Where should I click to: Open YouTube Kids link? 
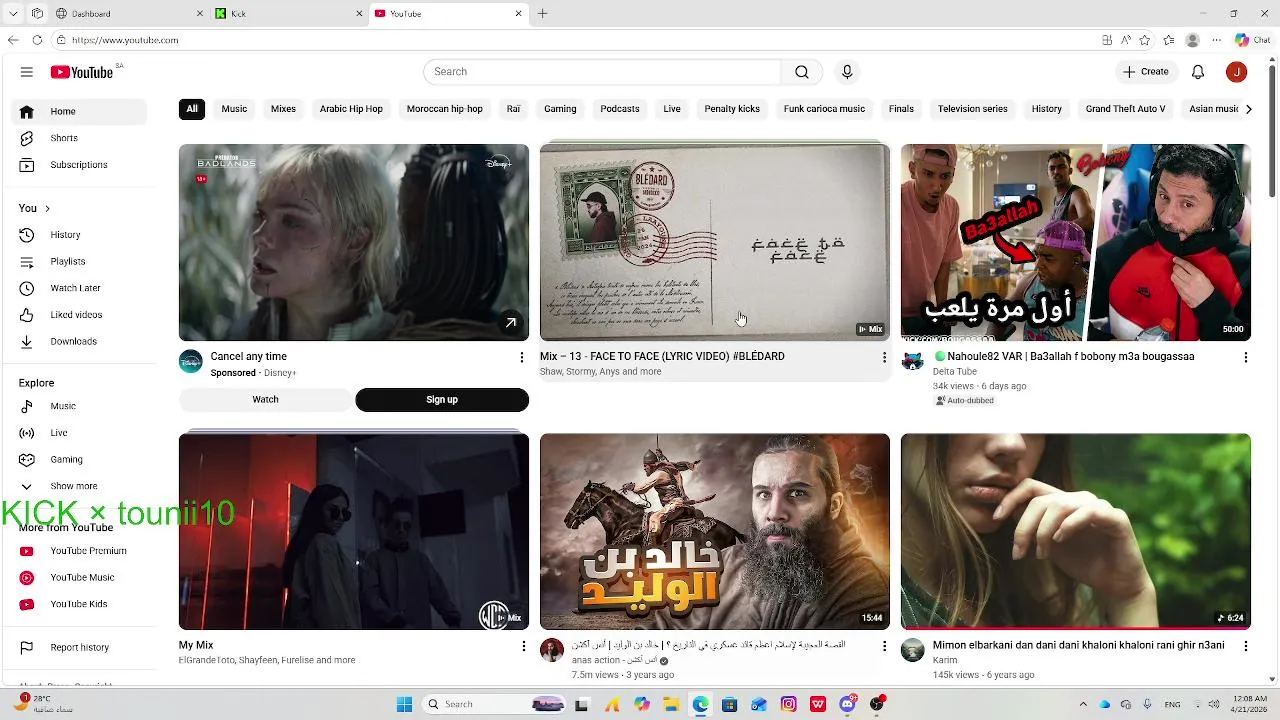pyautogui.click(x=80, y=604)
